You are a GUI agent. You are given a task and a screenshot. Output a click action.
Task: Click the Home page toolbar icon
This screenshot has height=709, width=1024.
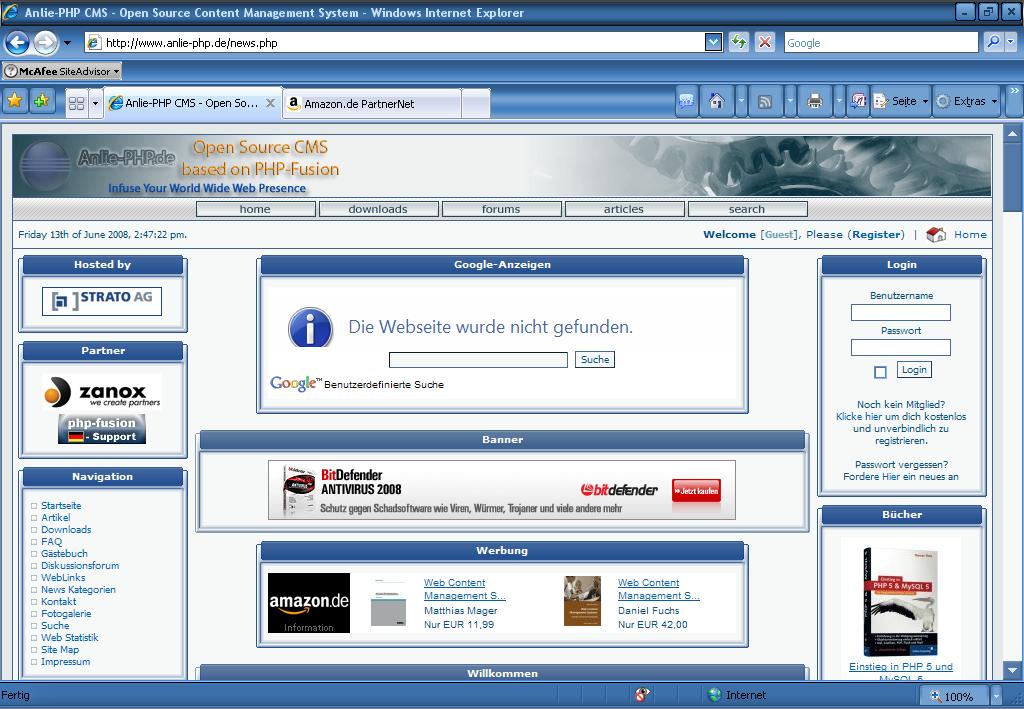click(716, 101)
